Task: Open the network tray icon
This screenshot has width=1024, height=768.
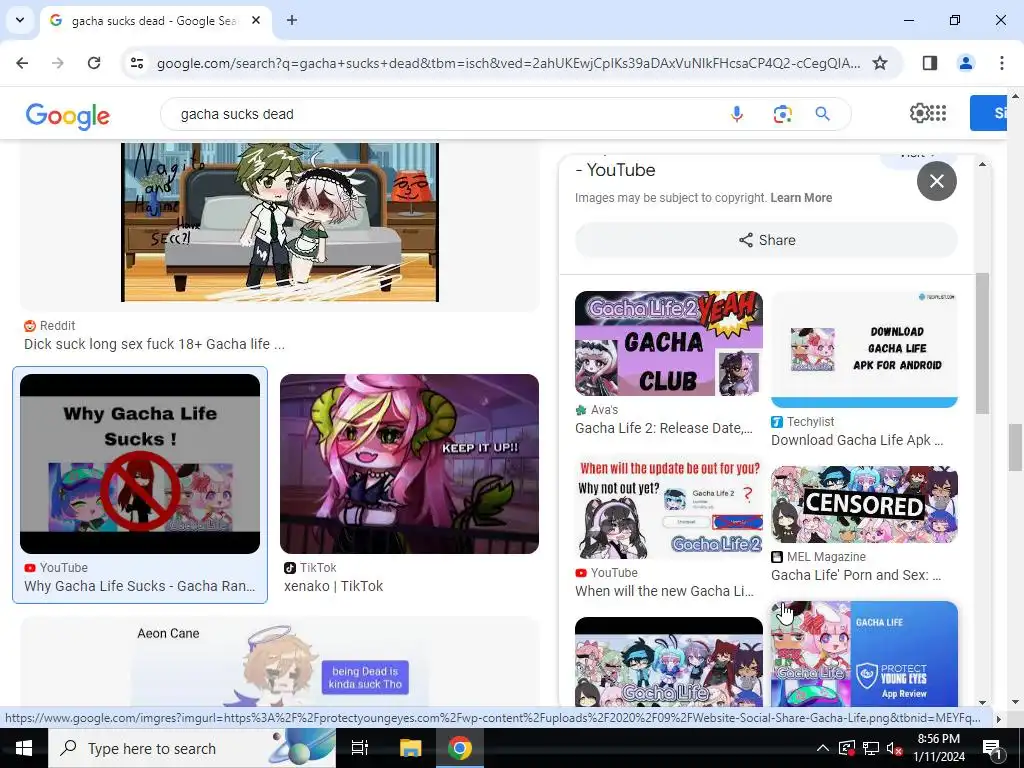Action: click(x=871, y=748)
